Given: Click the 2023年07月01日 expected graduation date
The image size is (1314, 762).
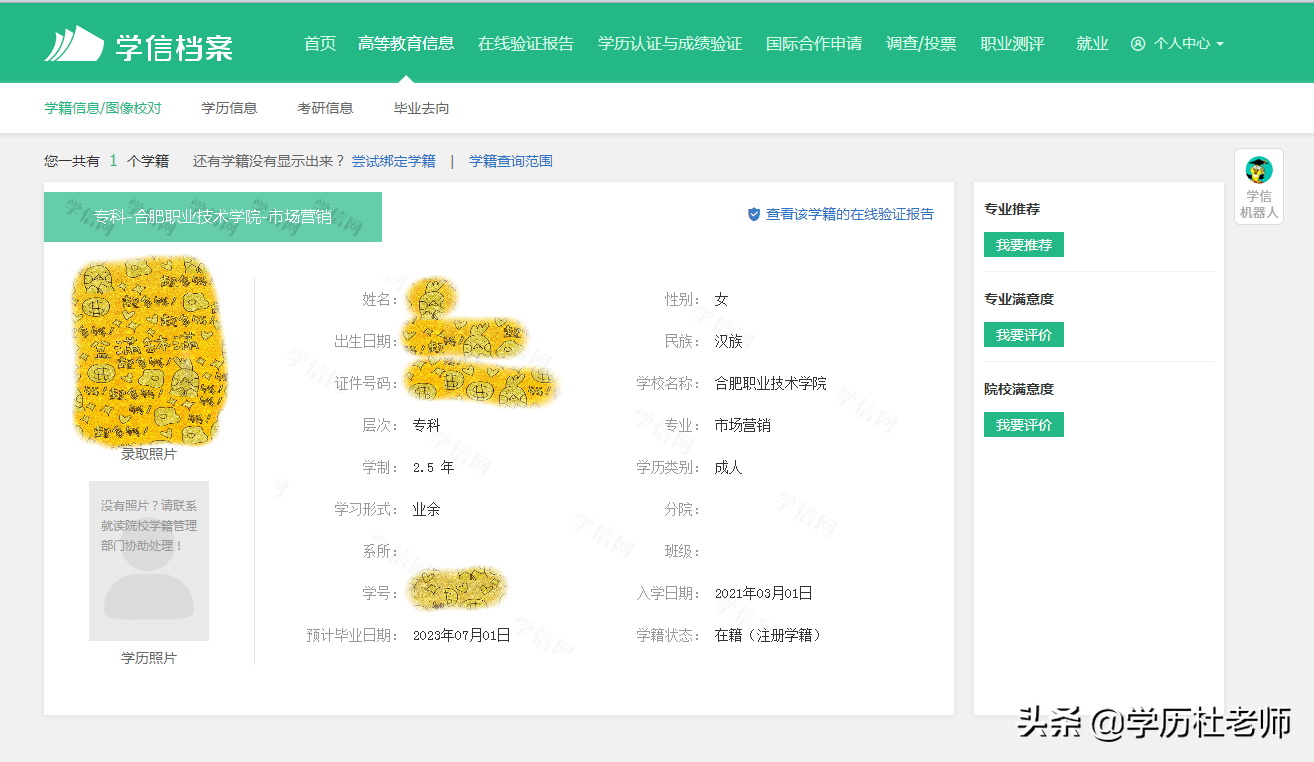Looking at the screenshot, I should (x=462, y=635).
